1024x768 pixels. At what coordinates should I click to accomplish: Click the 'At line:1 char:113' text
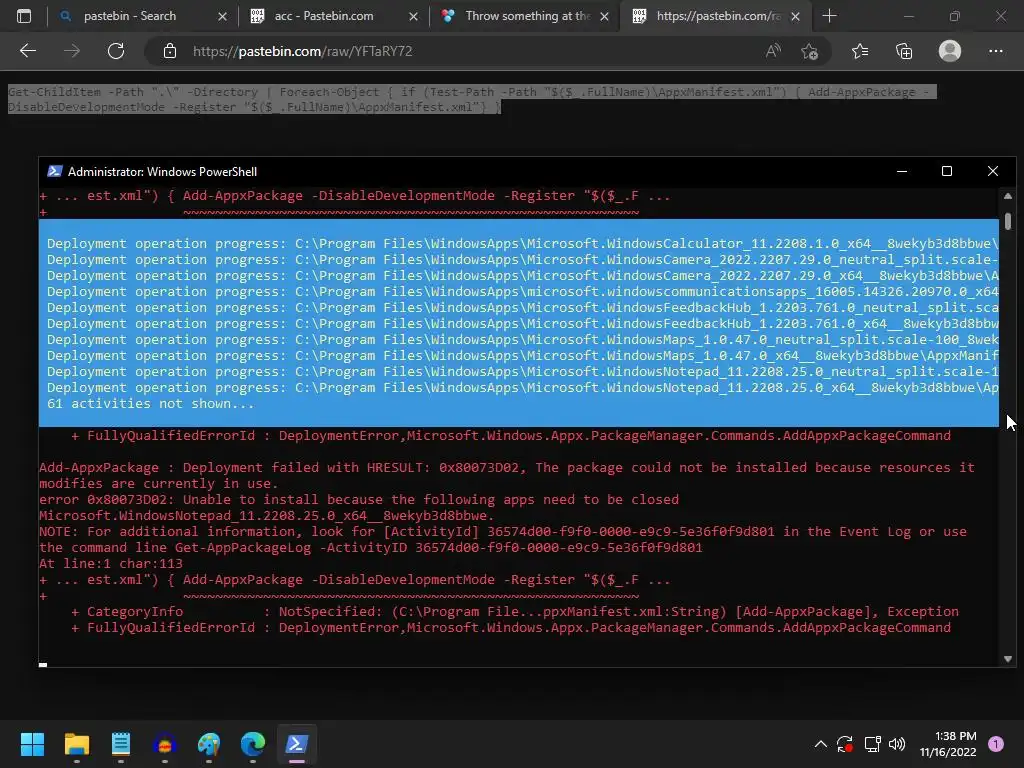coord(110,564)
